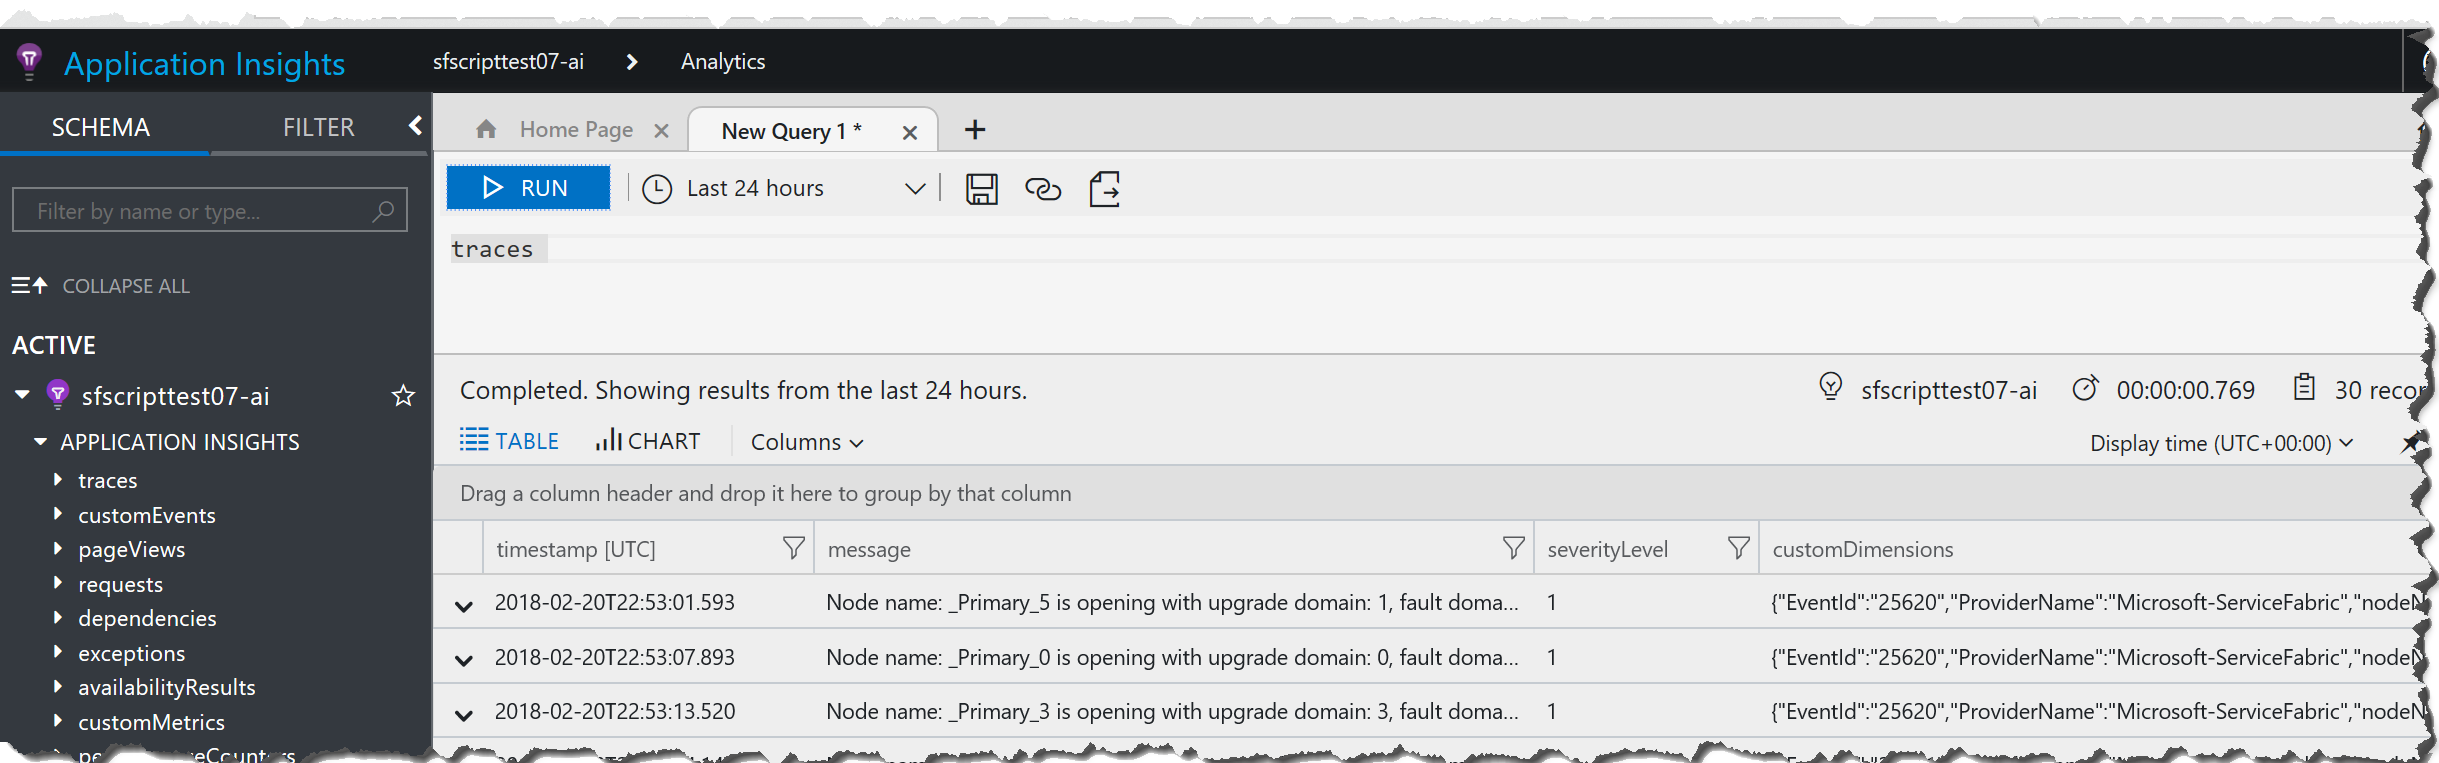Sort by the message column header
This screenshot has height=763, width=2439.
[869, 549]
